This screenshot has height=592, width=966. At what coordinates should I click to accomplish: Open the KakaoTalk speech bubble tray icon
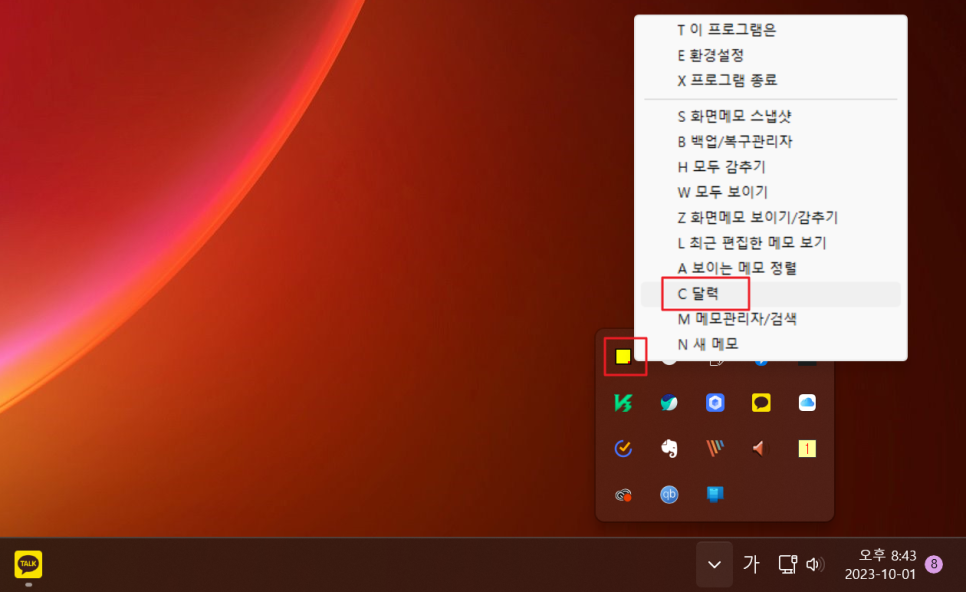761,403
